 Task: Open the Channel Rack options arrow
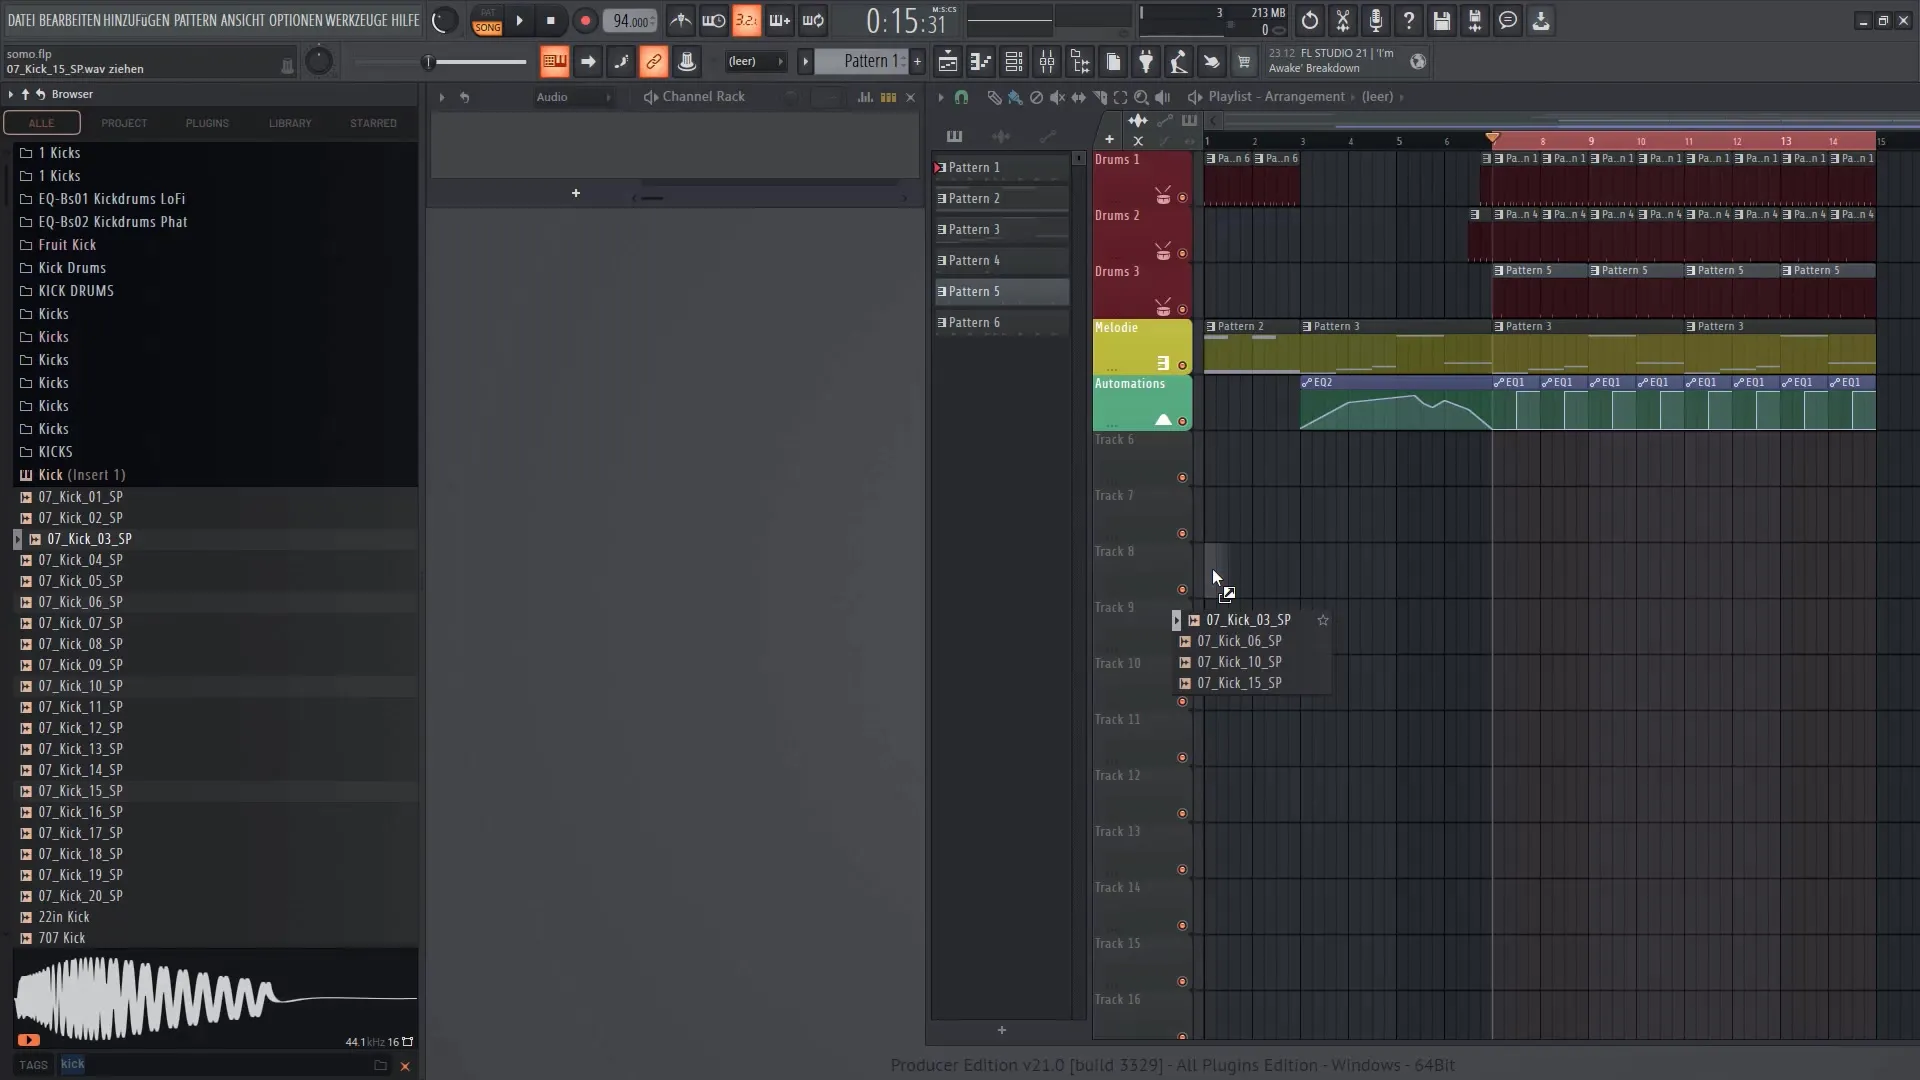[441, 97]
